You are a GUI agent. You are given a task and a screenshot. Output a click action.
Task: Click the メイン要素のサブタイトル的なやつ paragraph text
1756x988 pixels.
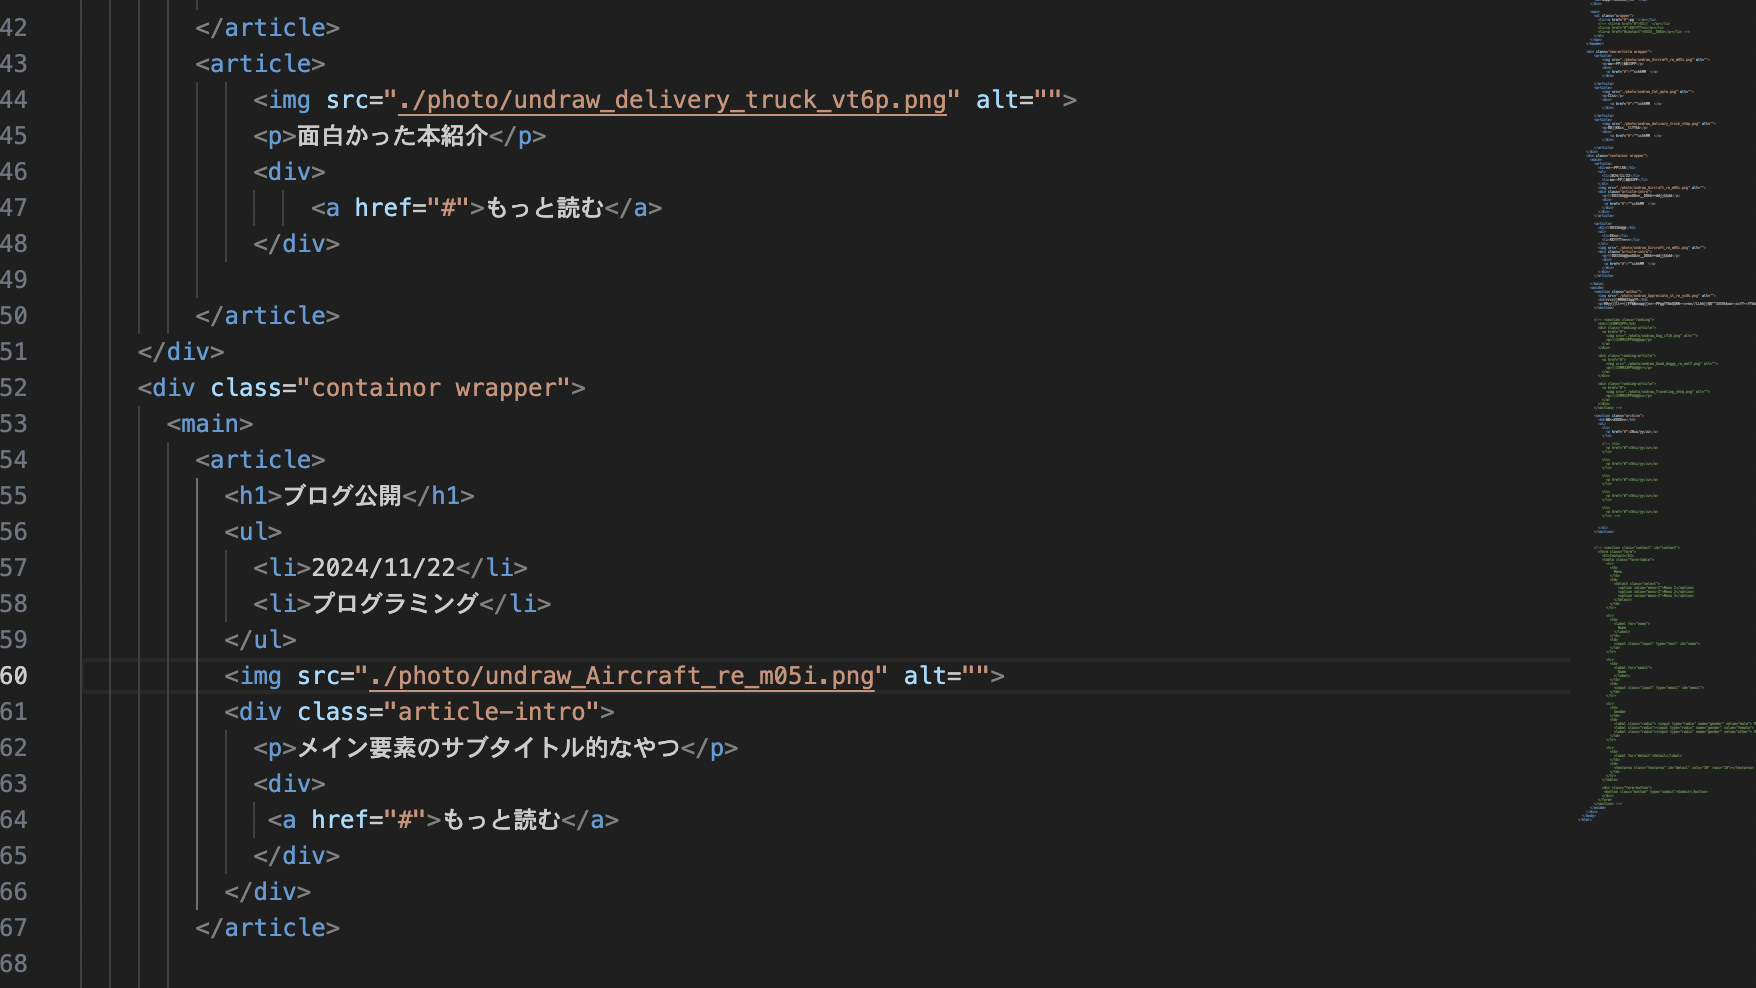click(x=488, y=748)
